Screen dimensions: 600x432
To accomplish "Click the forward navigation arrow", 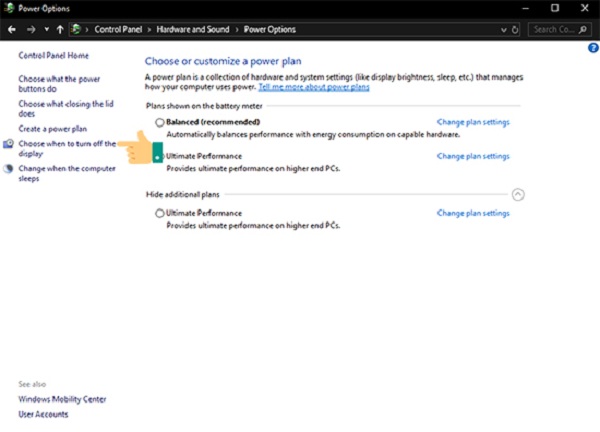I will [x=31, y=29].
